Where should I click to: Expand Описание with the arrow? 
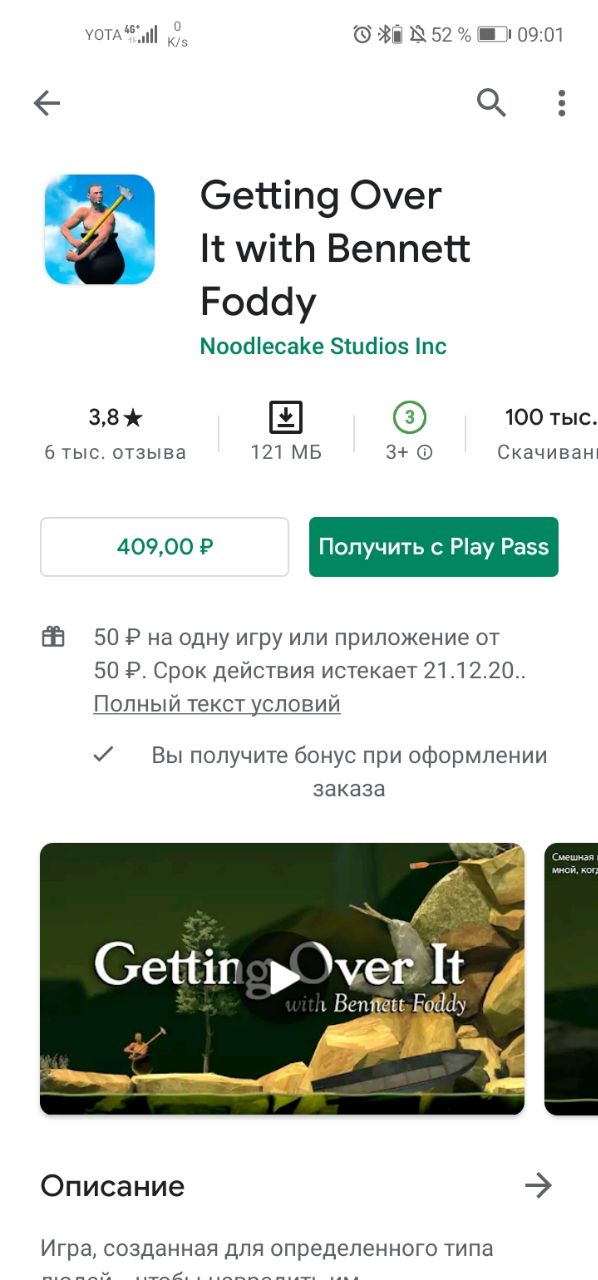pos(538,1186)
